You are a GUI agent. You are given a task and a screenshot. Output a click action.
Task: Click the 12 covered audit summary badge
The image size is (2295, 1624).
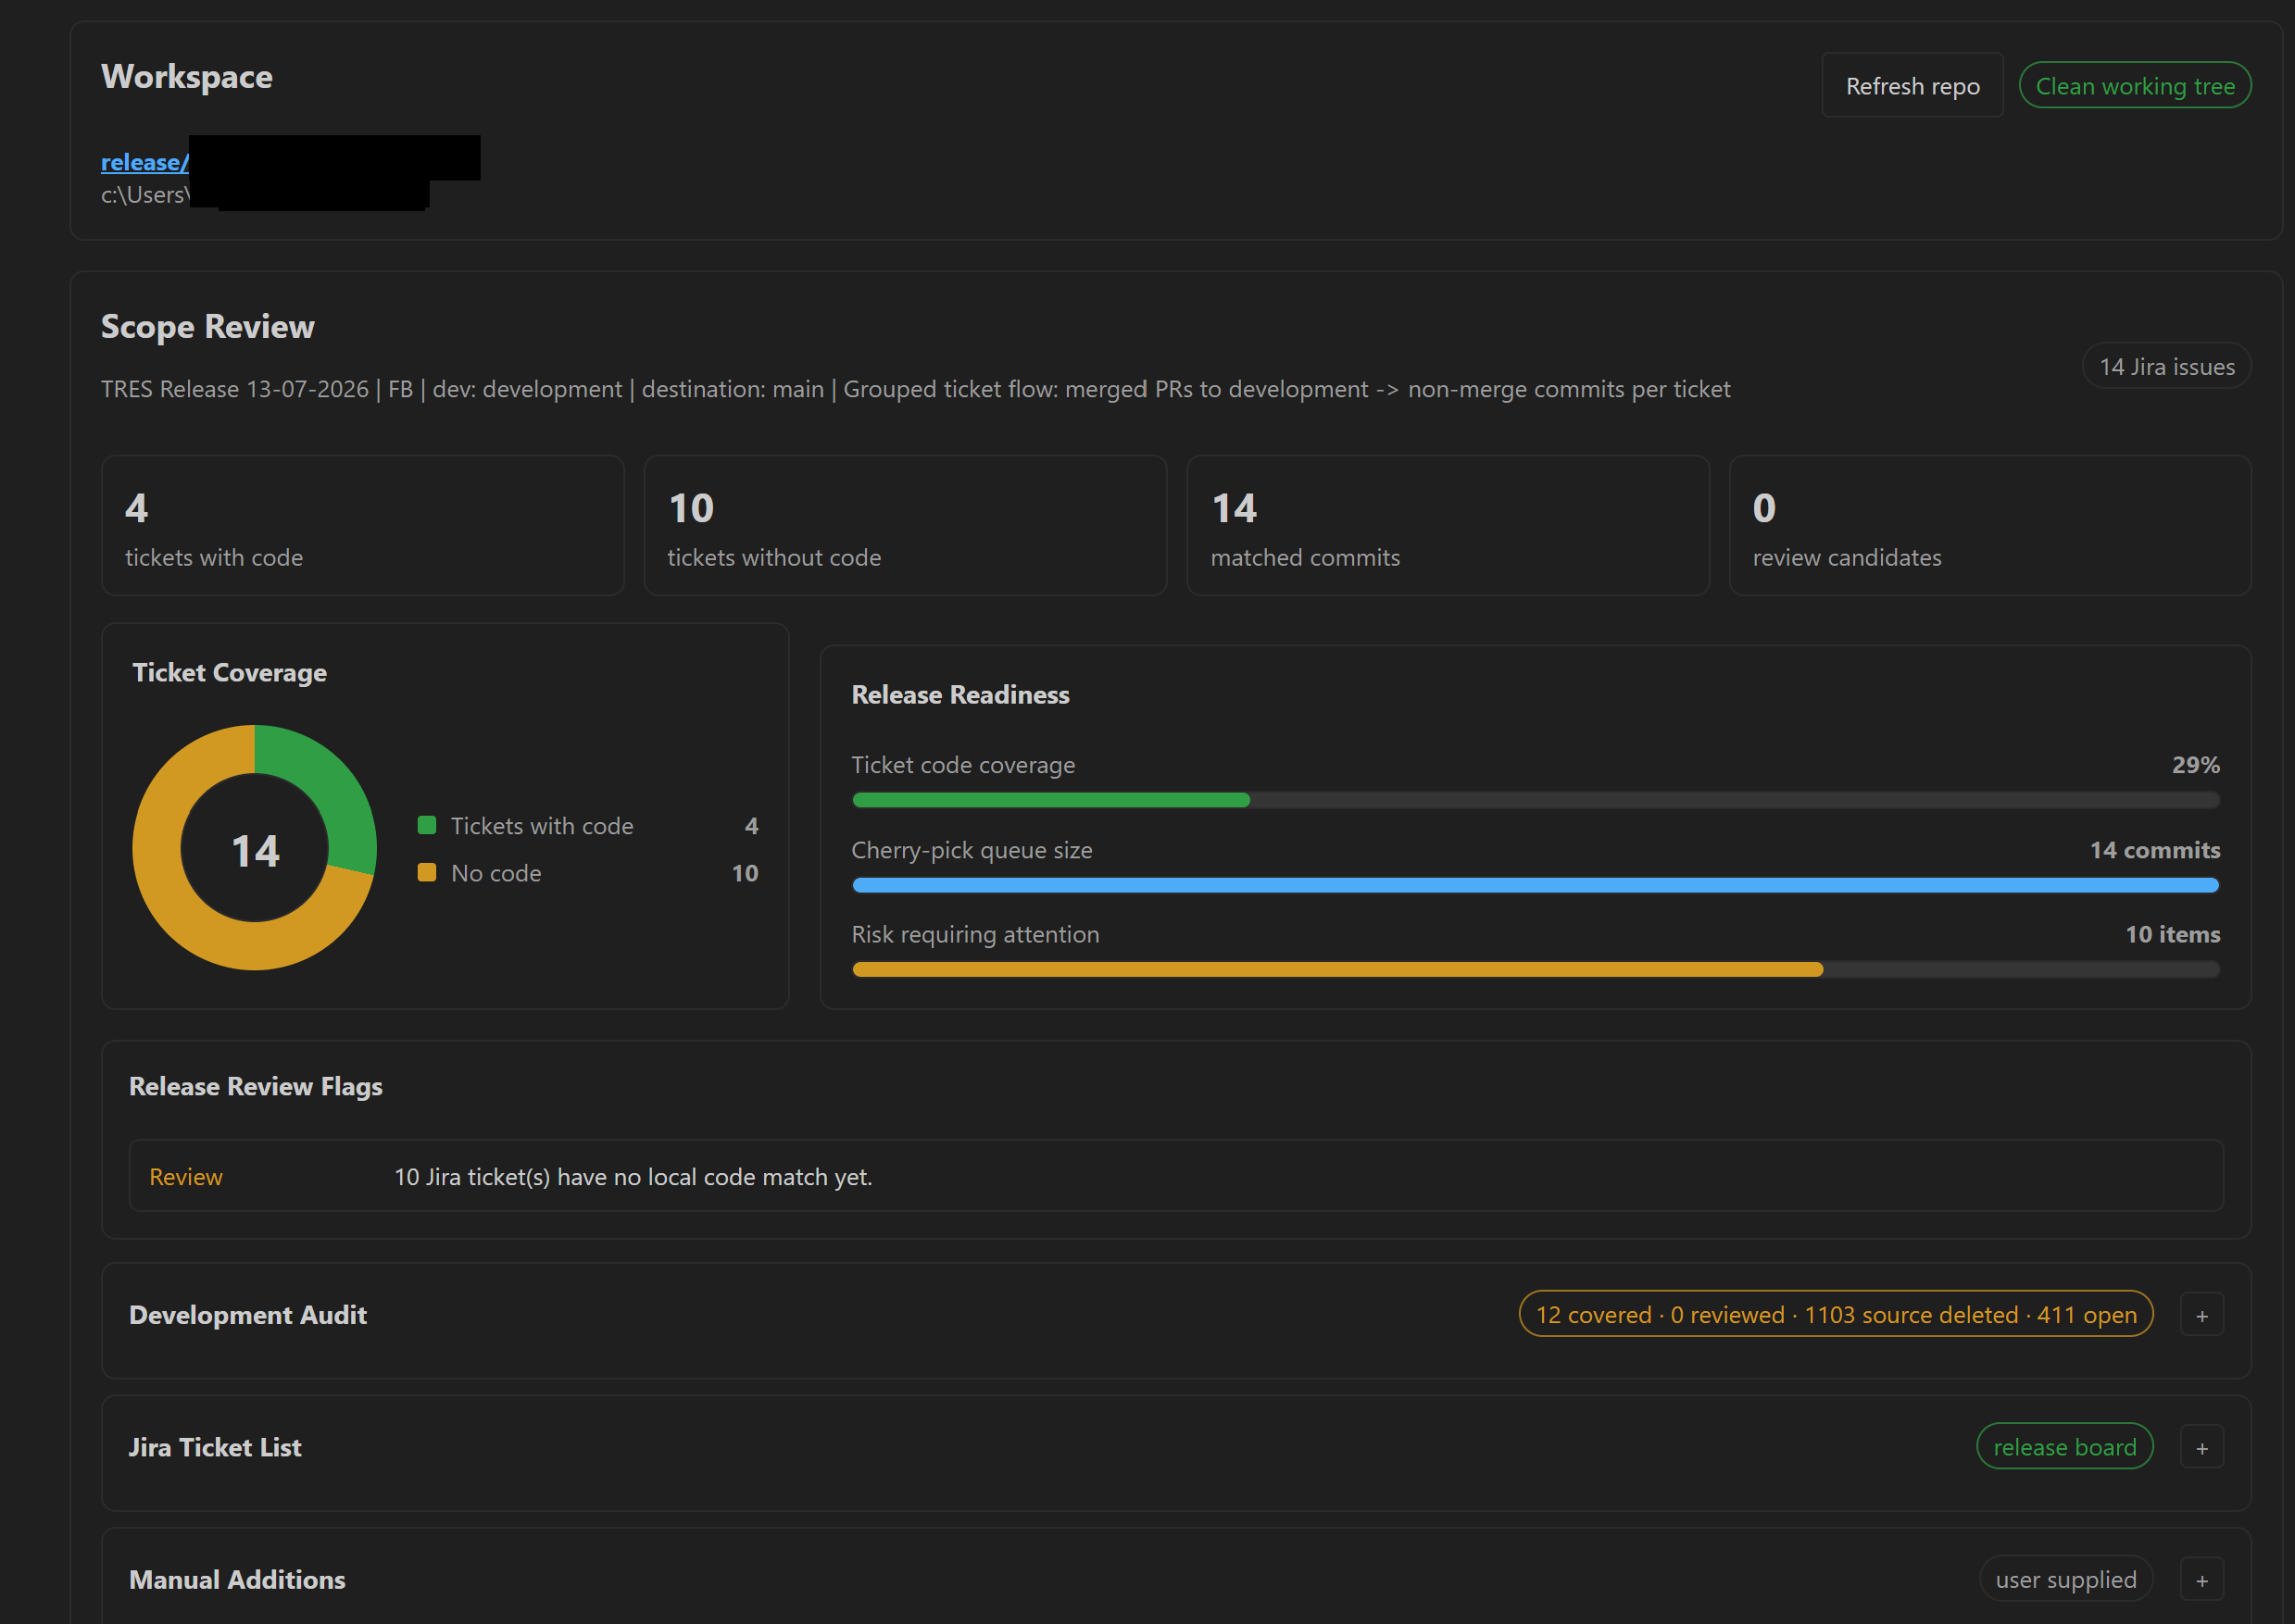1836,1314
